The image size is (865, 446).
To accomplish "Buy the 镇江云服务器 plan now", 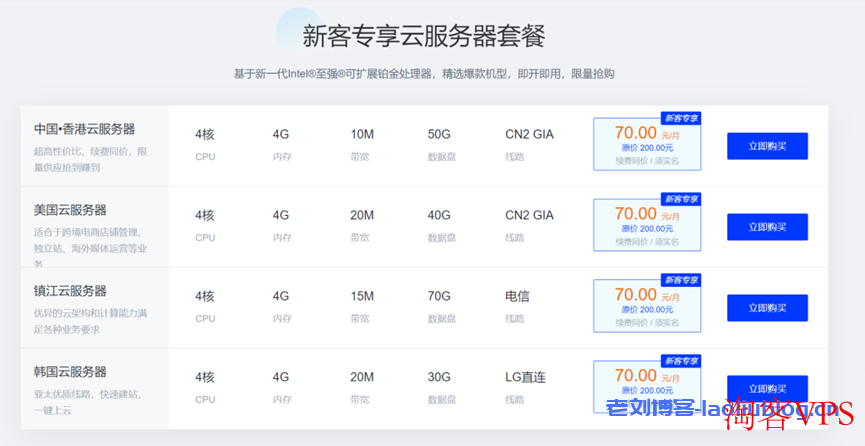I will click(x=767, y=308).
